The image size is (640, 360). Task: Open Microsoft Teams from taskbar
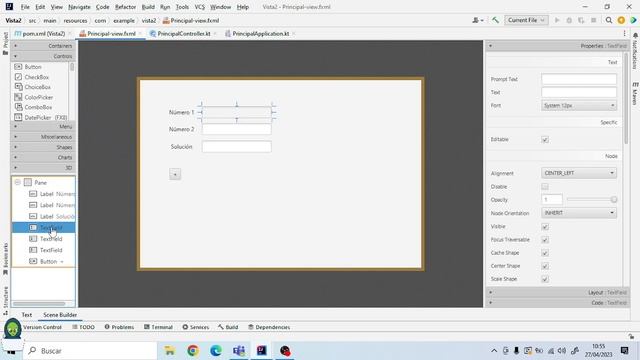[x=239, y=351]
